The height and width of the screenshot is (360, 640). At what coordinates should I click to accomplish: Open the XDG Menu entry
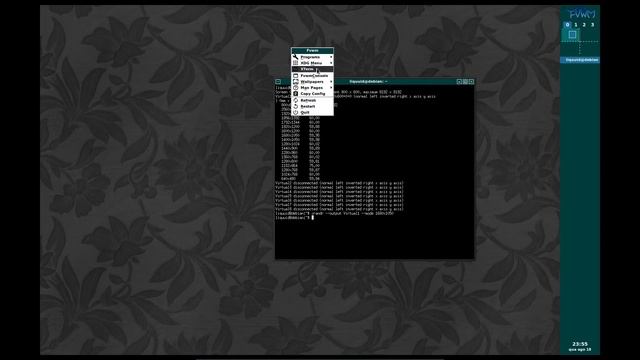pyautogui.click(x=312, y=63)
